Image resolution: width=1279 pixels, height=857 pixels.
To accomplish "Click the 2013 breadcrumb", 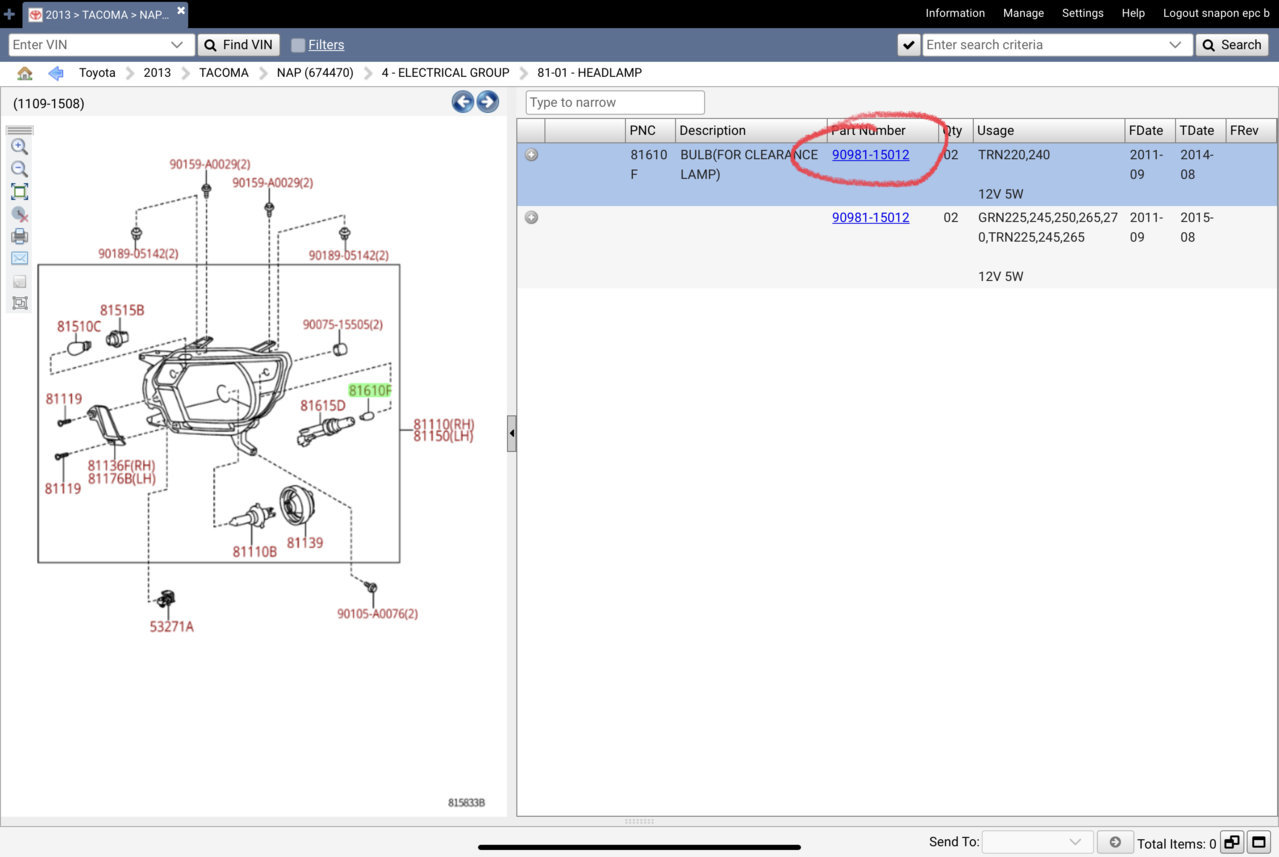I will pos(157,73).
